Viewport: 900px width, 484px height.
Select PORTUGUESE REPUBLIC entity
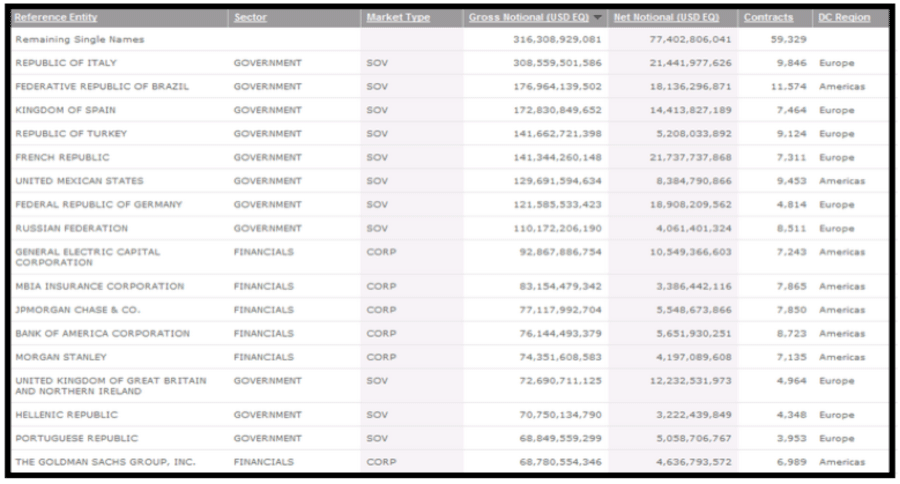click(76, 439)
